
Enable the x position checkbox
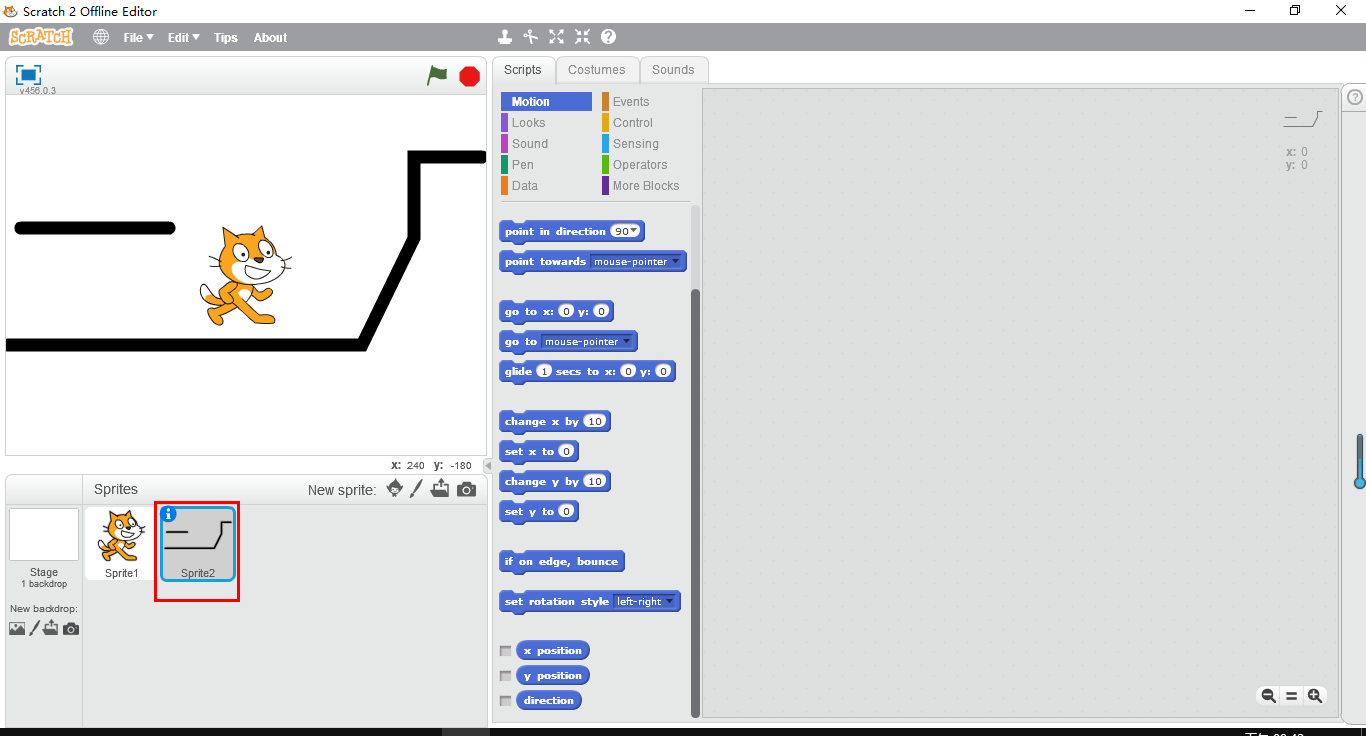click(506, 651)
